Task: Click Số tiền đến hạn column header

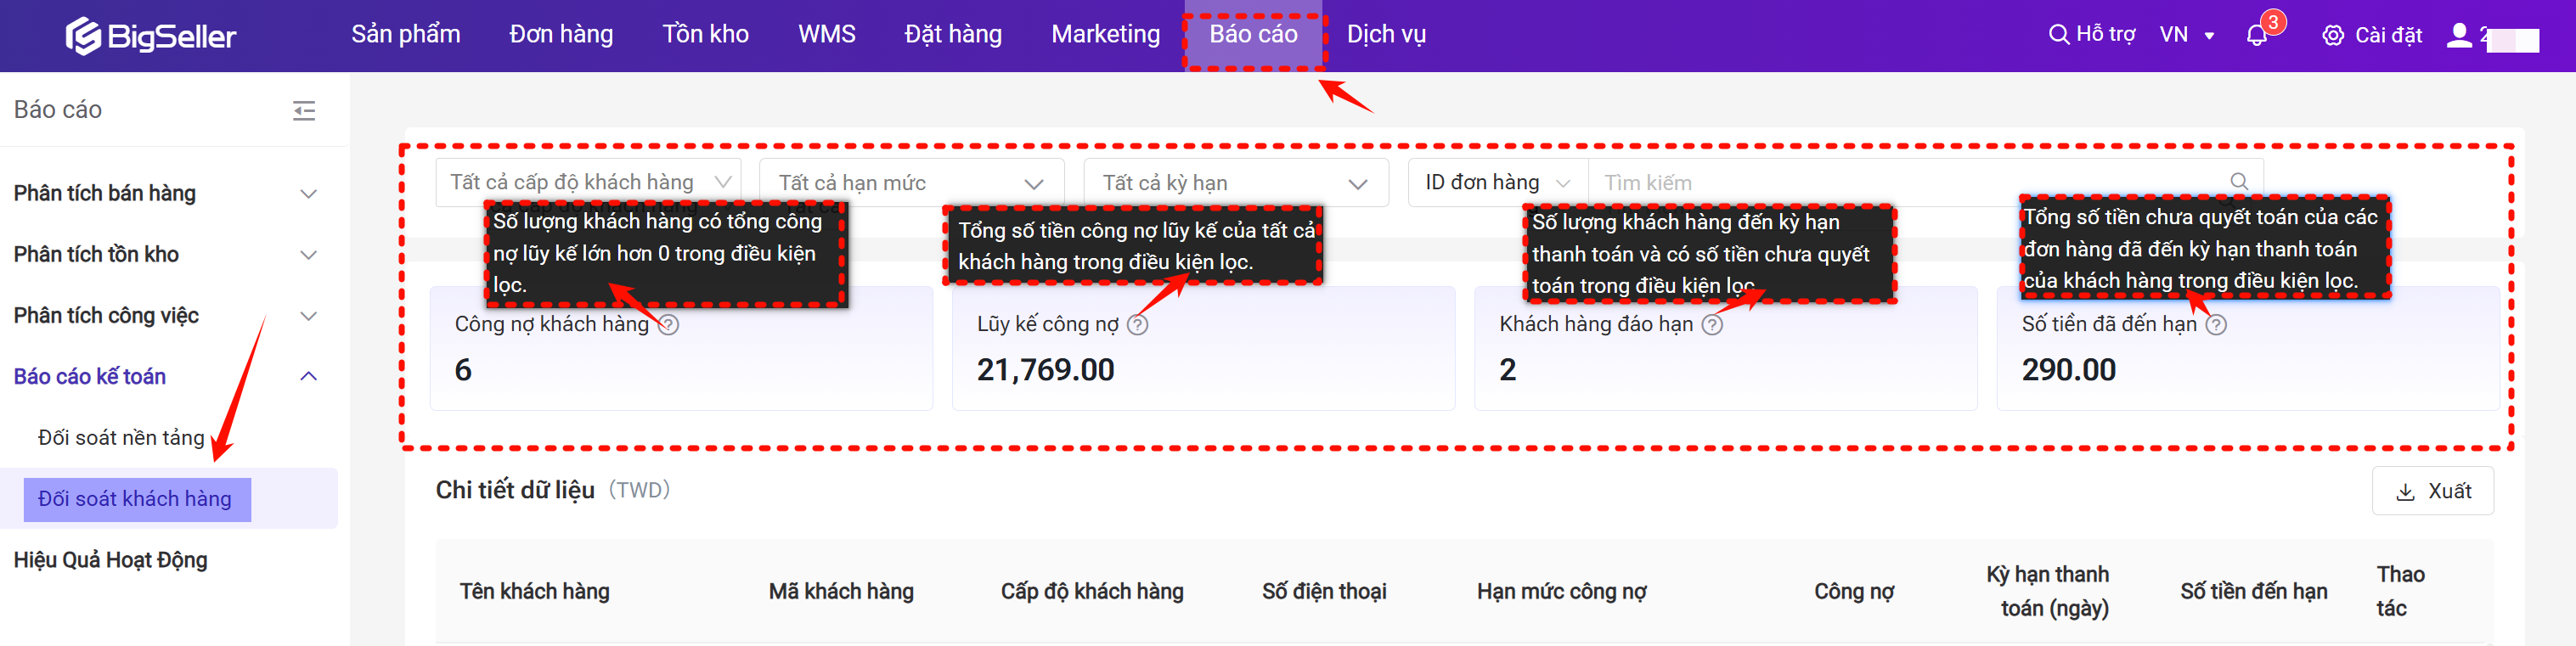Action: click(2253, 592)
